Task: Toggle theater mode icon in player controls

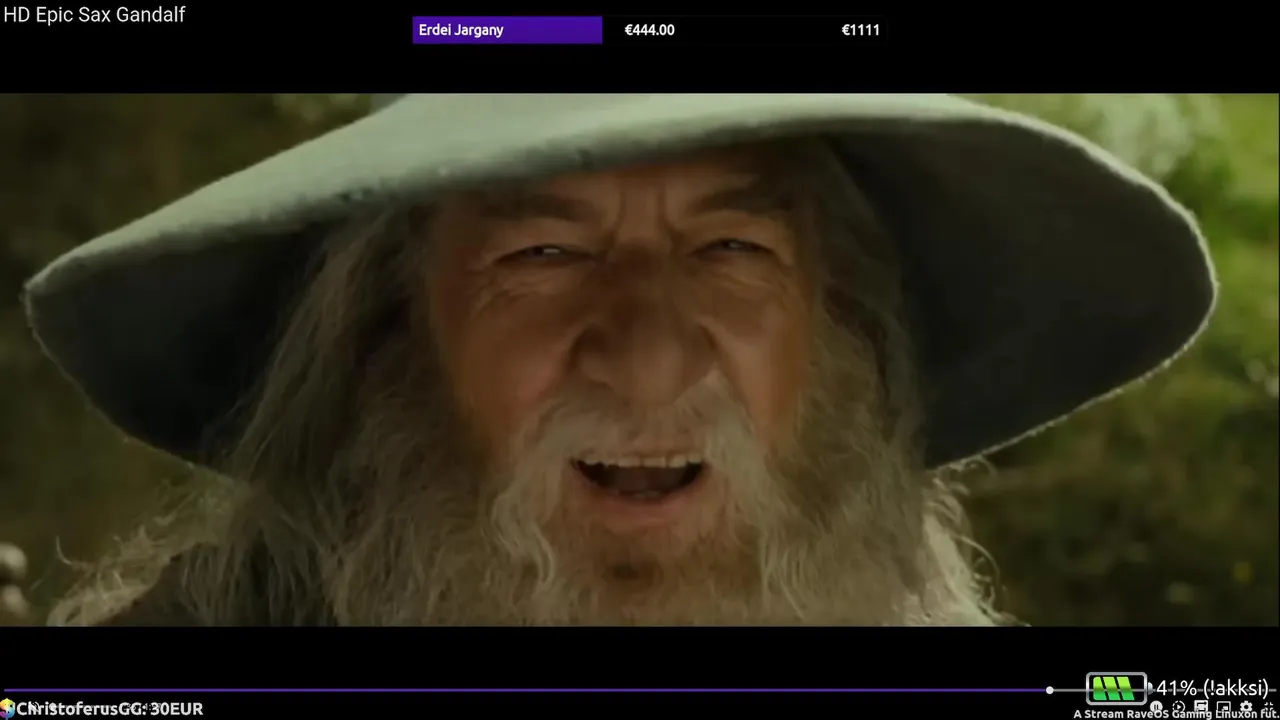Action: 1201,707
